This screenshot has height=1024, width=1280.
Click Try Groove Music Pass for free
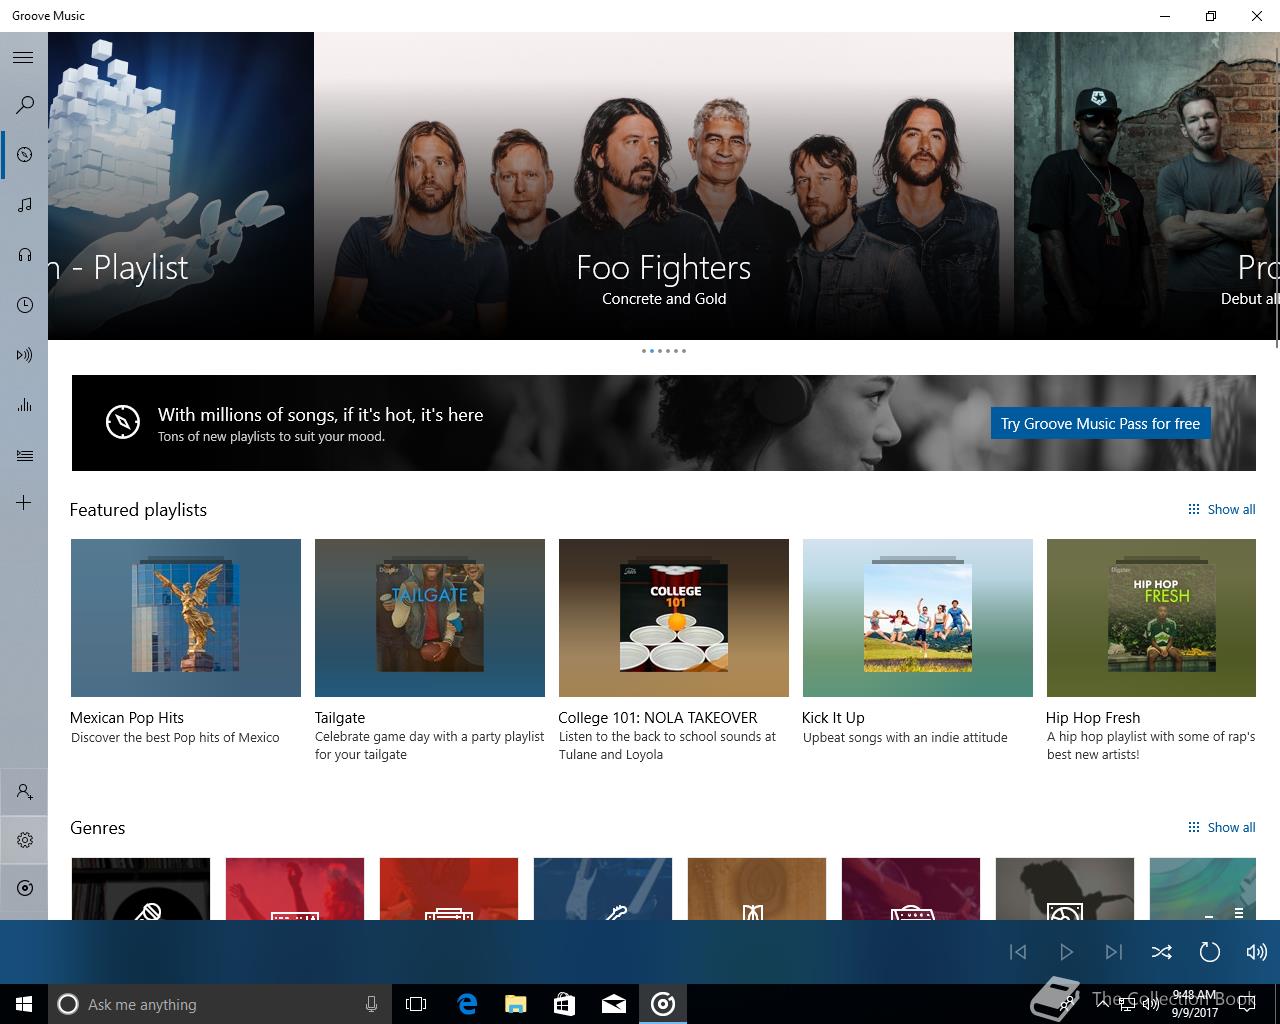[1100, 423]
